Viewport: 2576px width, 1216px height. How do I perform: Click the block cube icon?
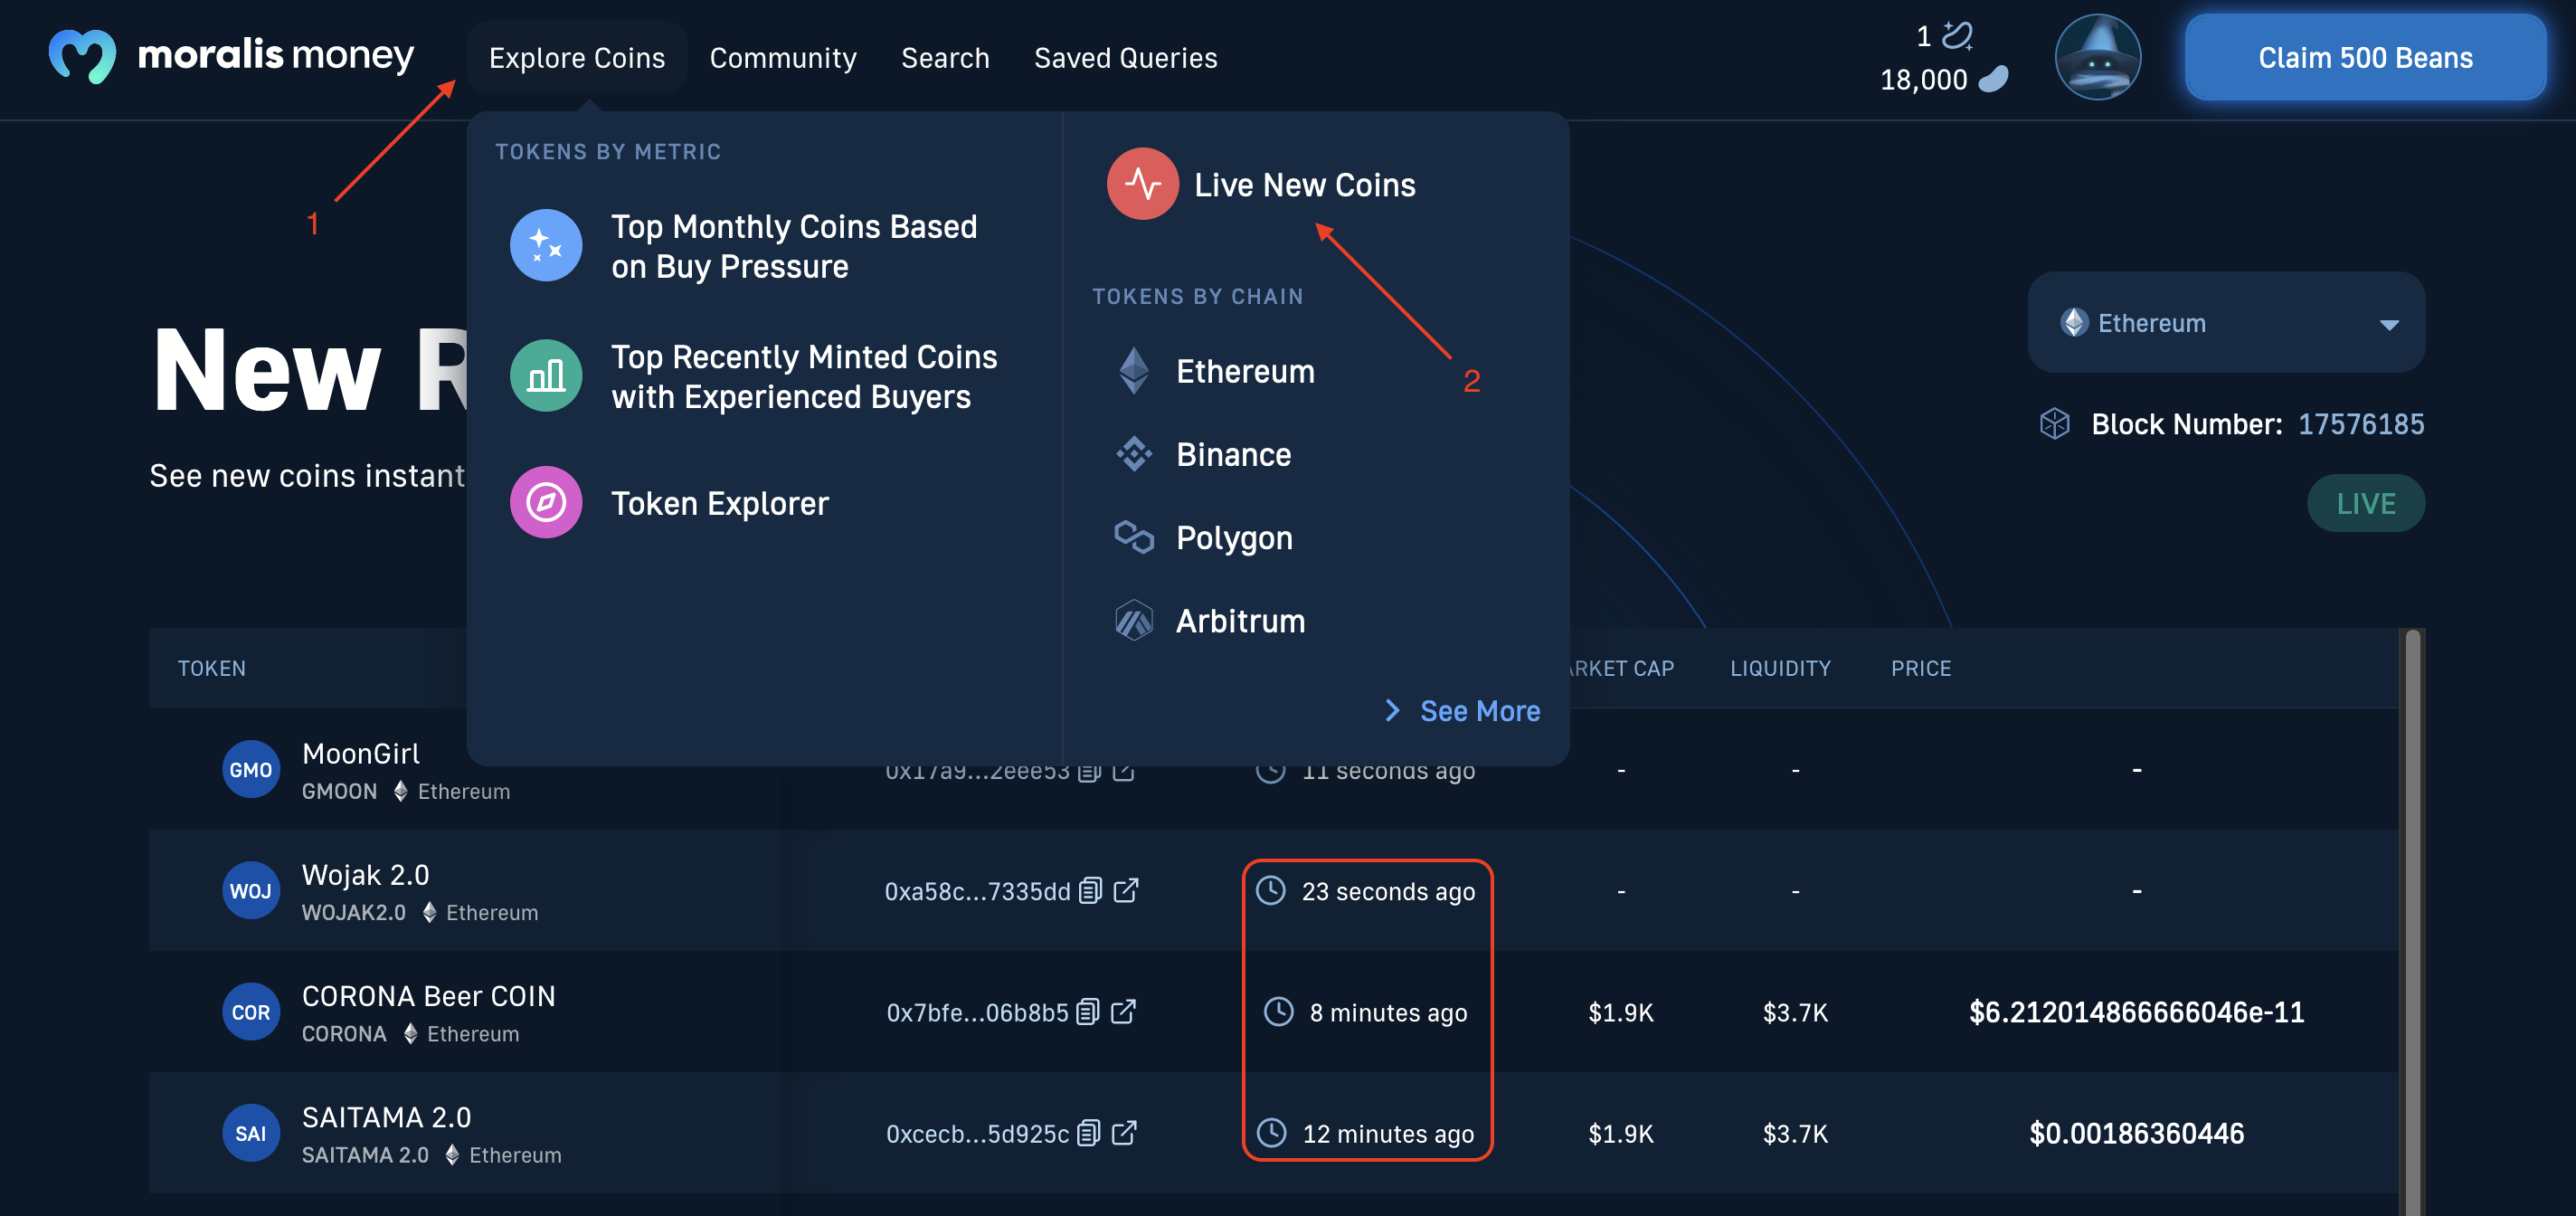coord(2054,424)
